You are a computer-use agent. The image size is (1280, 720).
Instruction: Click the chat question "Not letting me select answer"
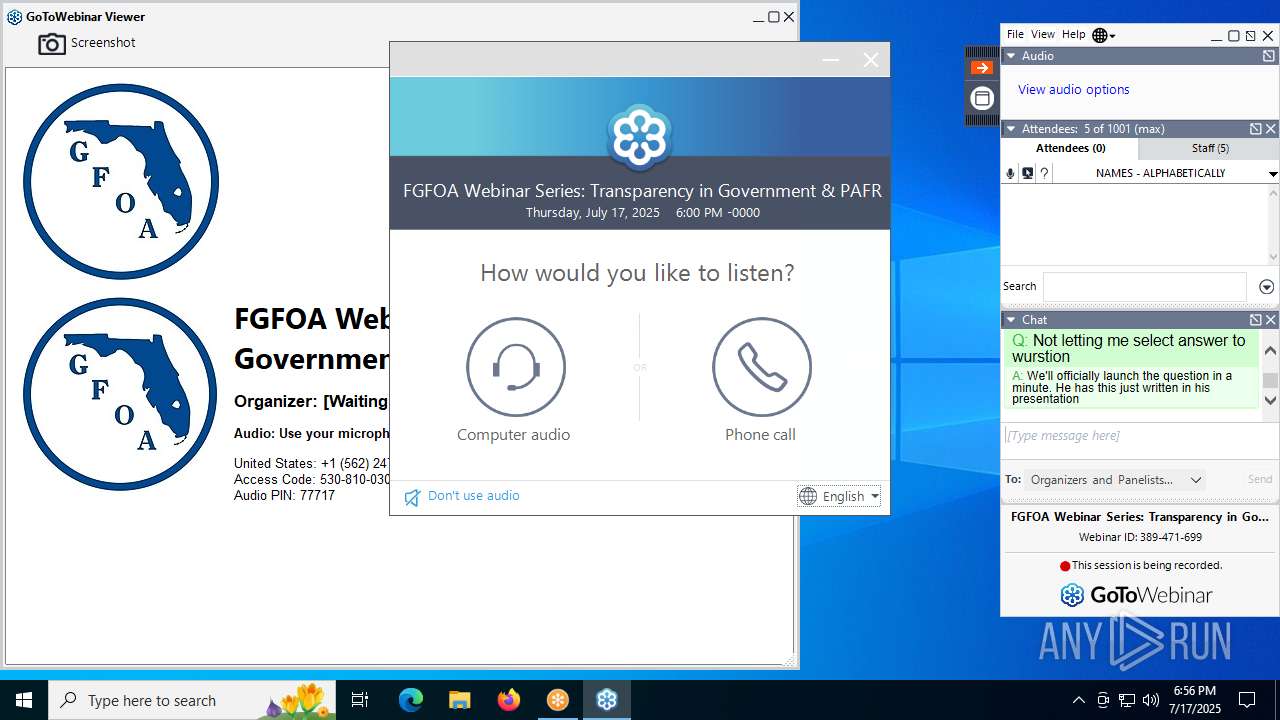(1129, 349)
